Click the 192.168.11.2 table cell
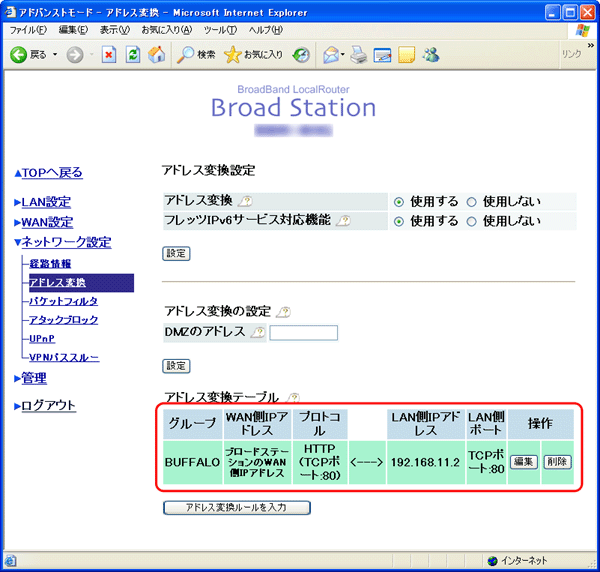This screenshot has width=600, height=572. (426, 463)
